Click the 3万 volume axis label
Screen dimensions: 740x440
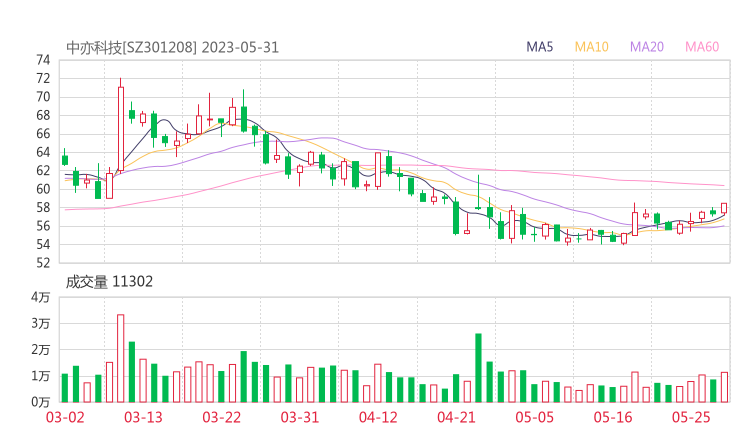point(41,323)
